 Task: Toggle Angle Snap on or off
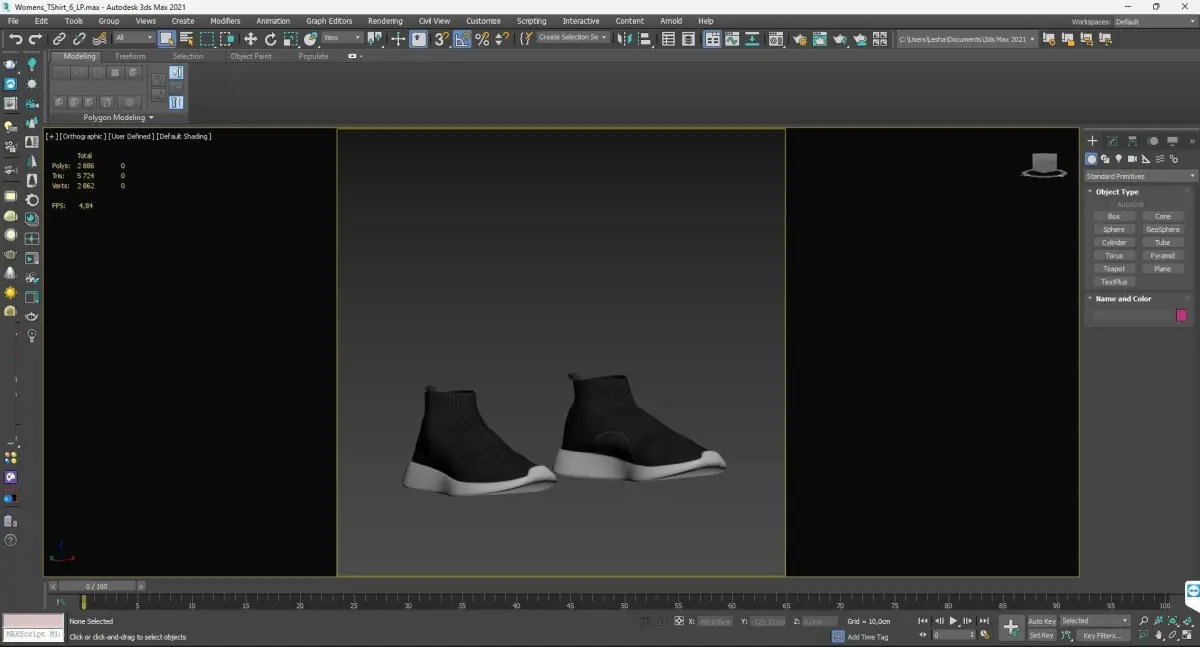pos(462,39)
